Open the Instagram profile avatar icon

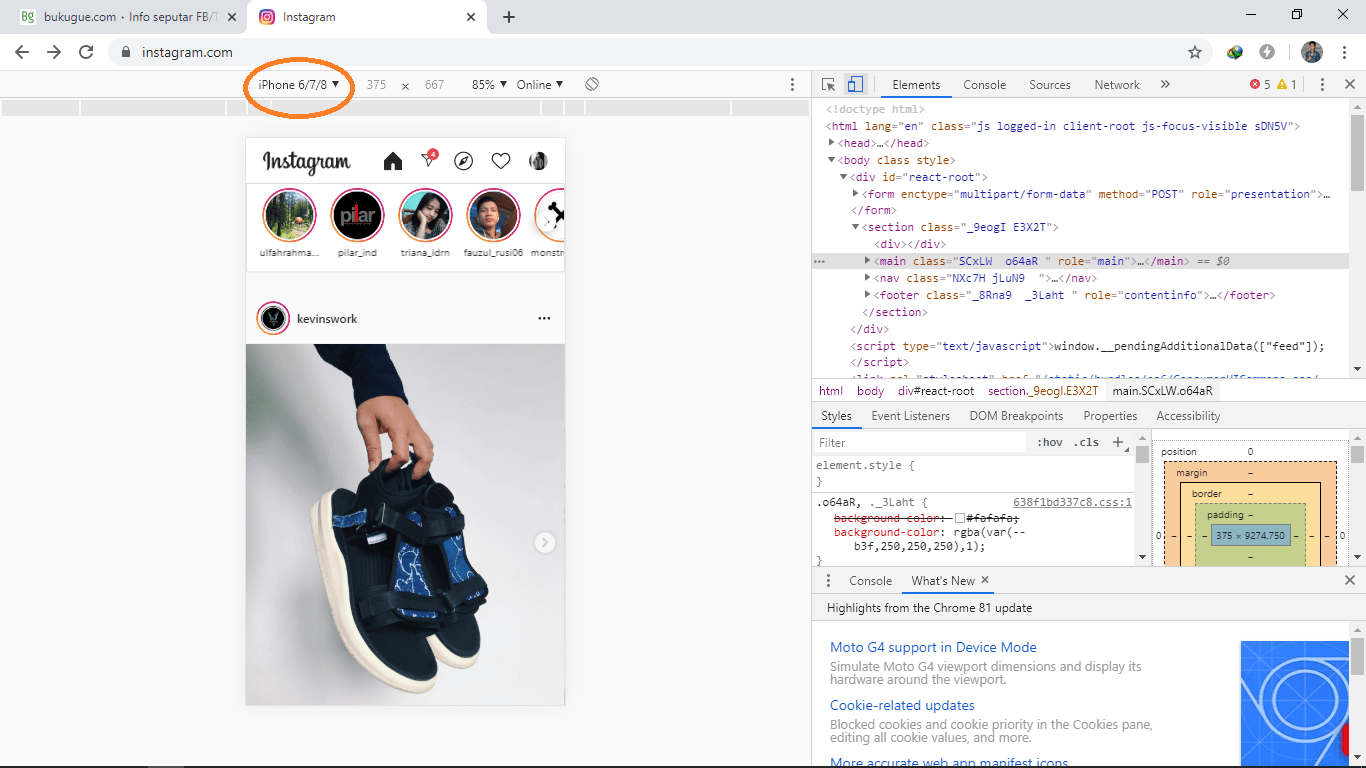(538, 161)
